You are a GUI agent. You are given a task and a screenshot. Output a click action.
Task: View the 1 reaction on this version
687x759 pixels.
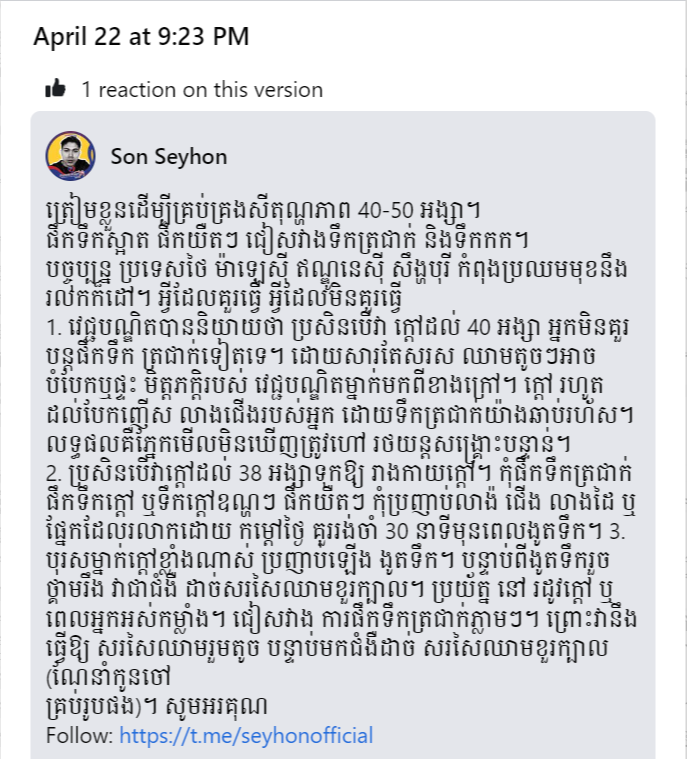point(202,90)
